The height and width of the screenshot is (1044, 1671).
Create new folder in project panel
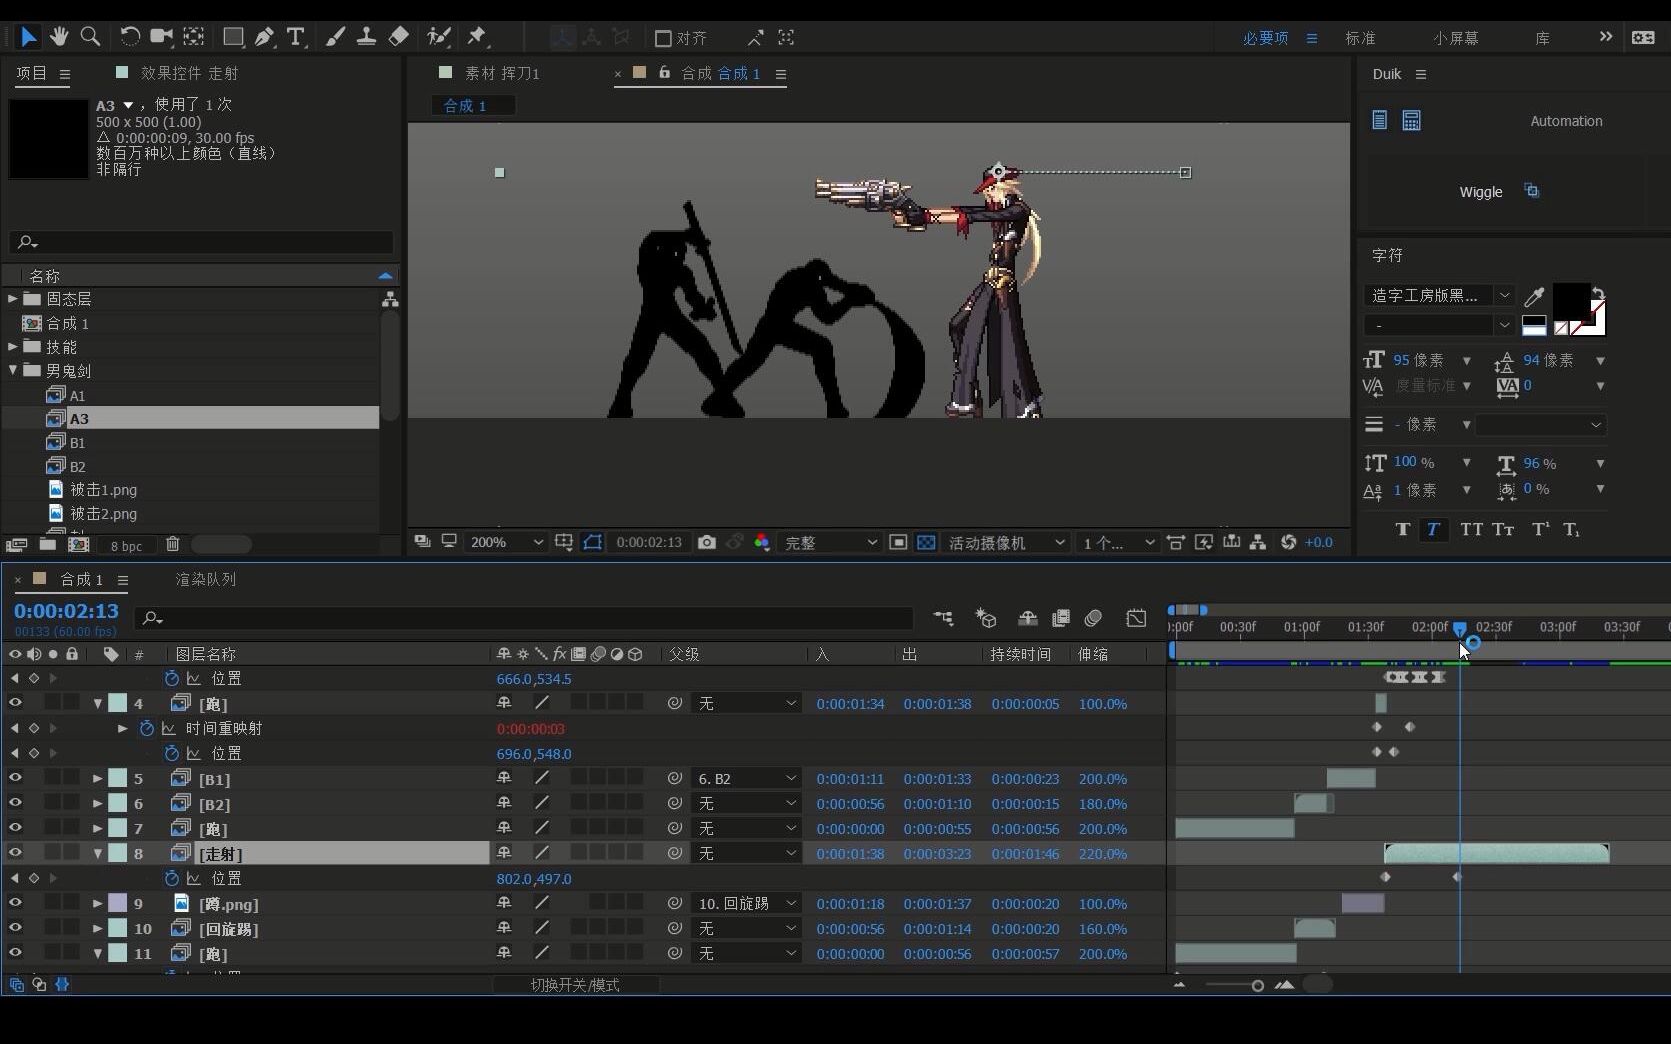(47, 544)
